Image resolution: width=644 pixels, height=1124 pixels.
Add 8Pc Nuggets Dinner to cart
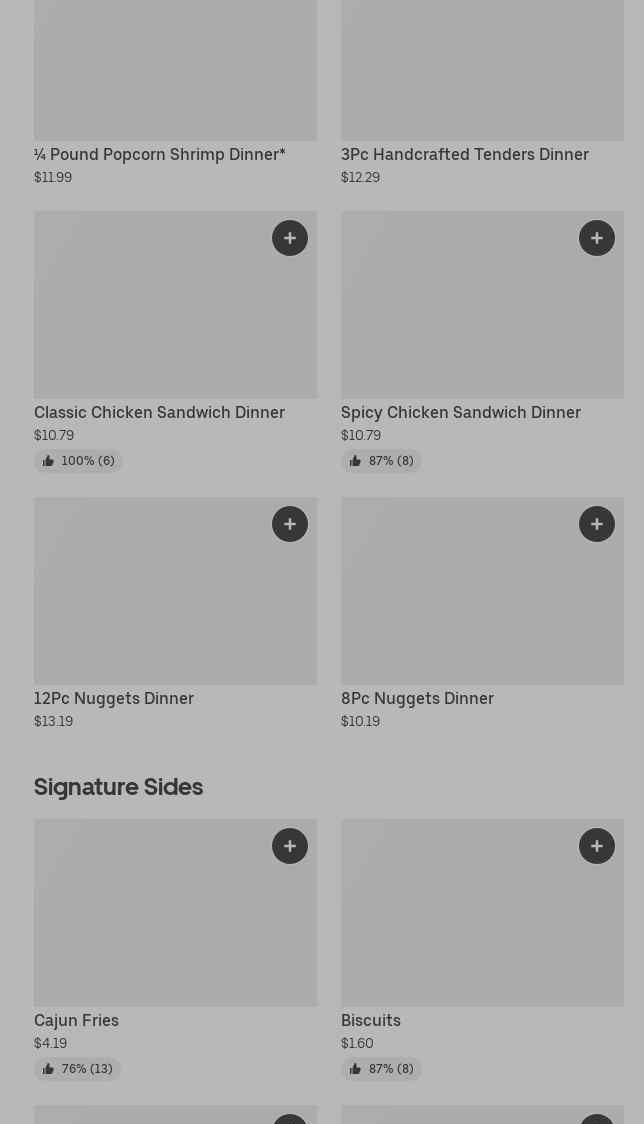[597, 524]
